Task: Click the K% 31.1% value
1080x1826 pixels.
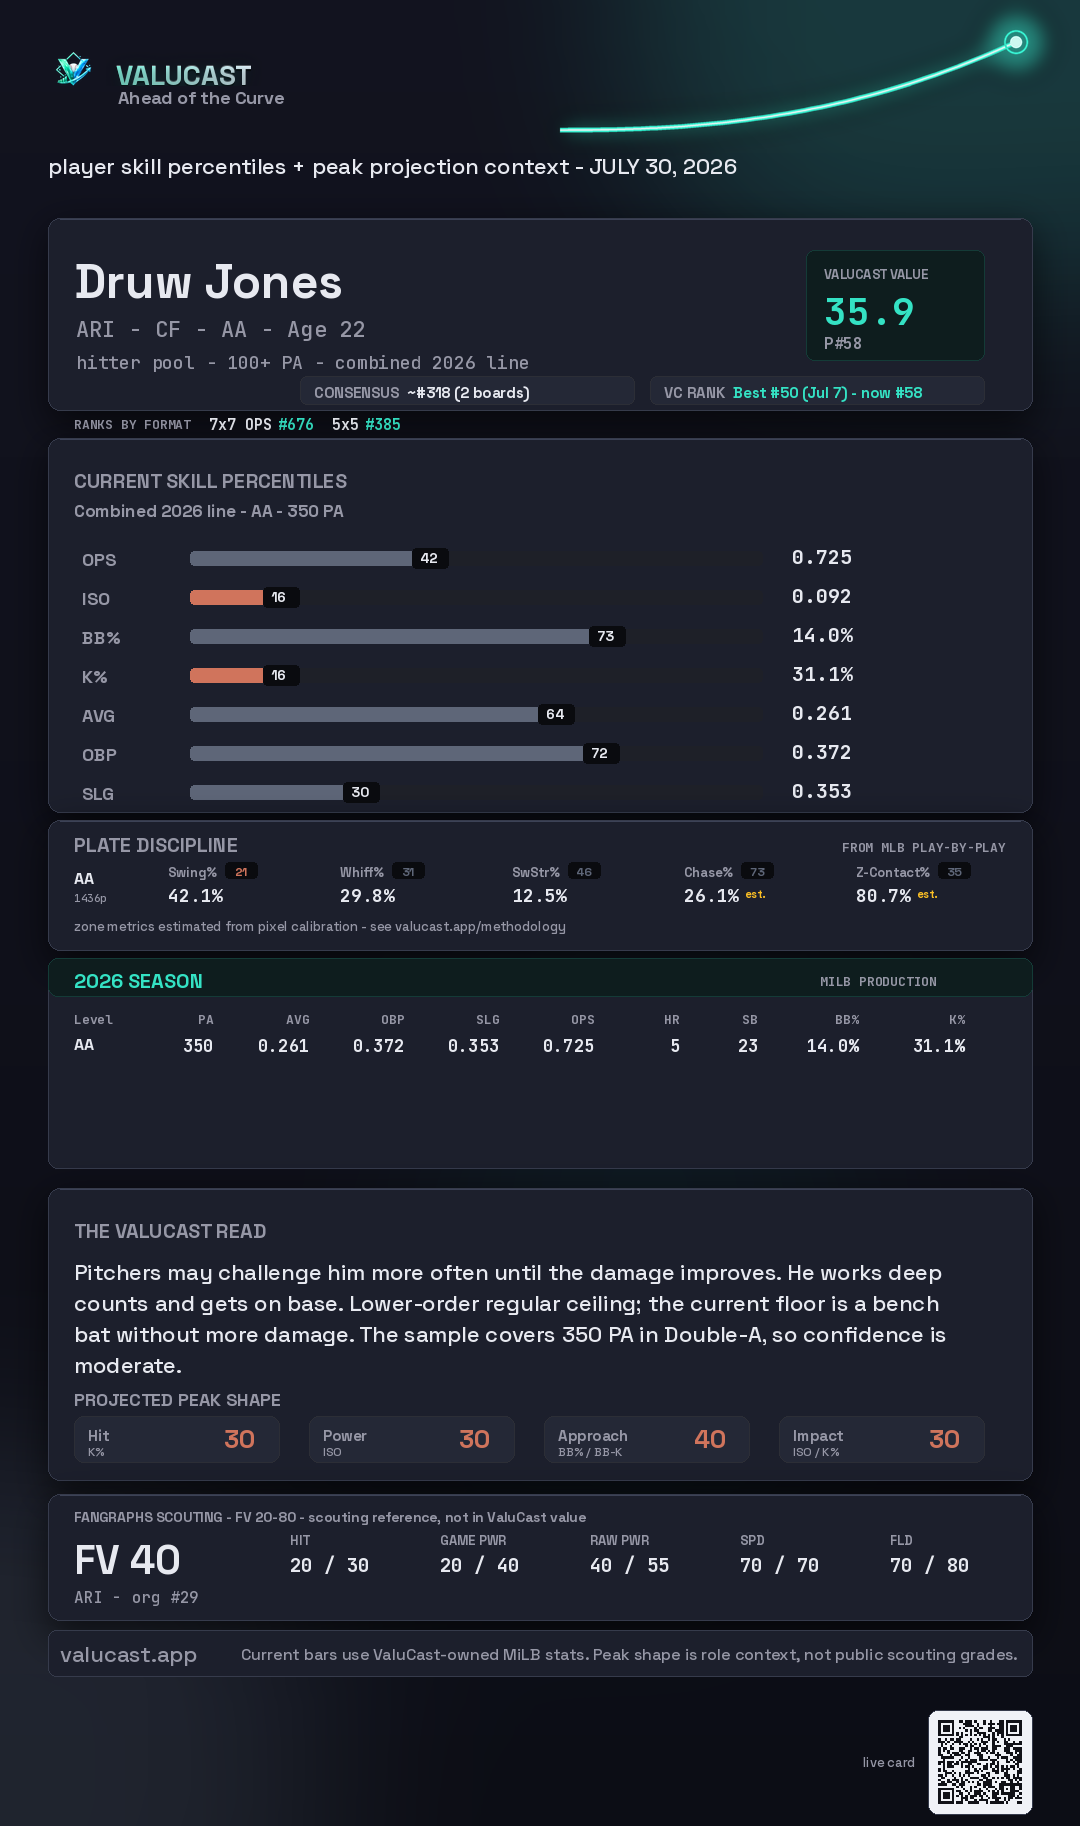Action: [822, 675]
